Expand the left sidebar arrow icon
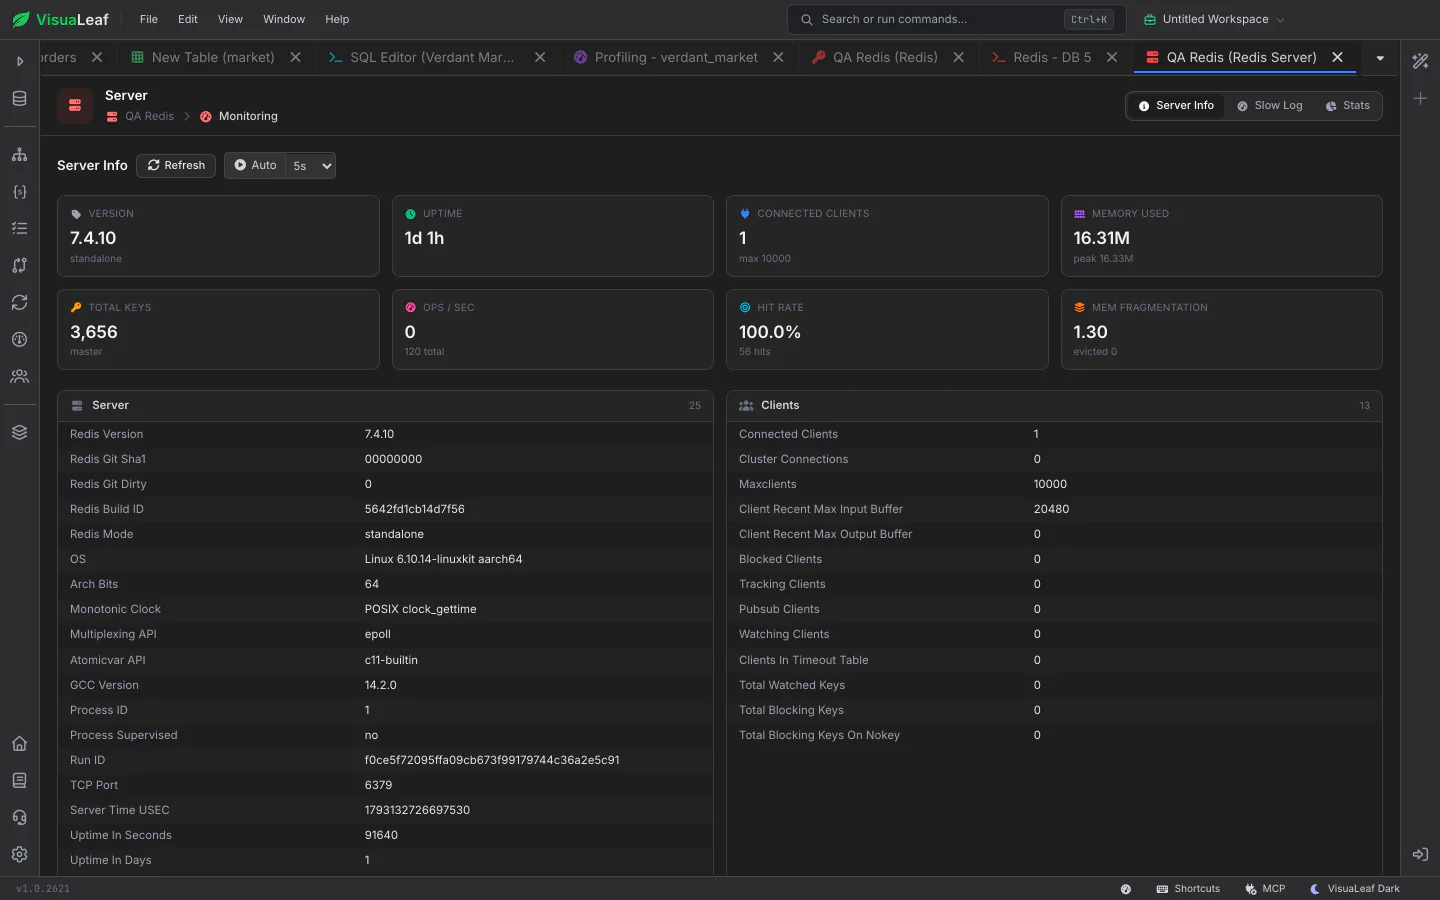The image size is (1440, 900). (19, 61)
